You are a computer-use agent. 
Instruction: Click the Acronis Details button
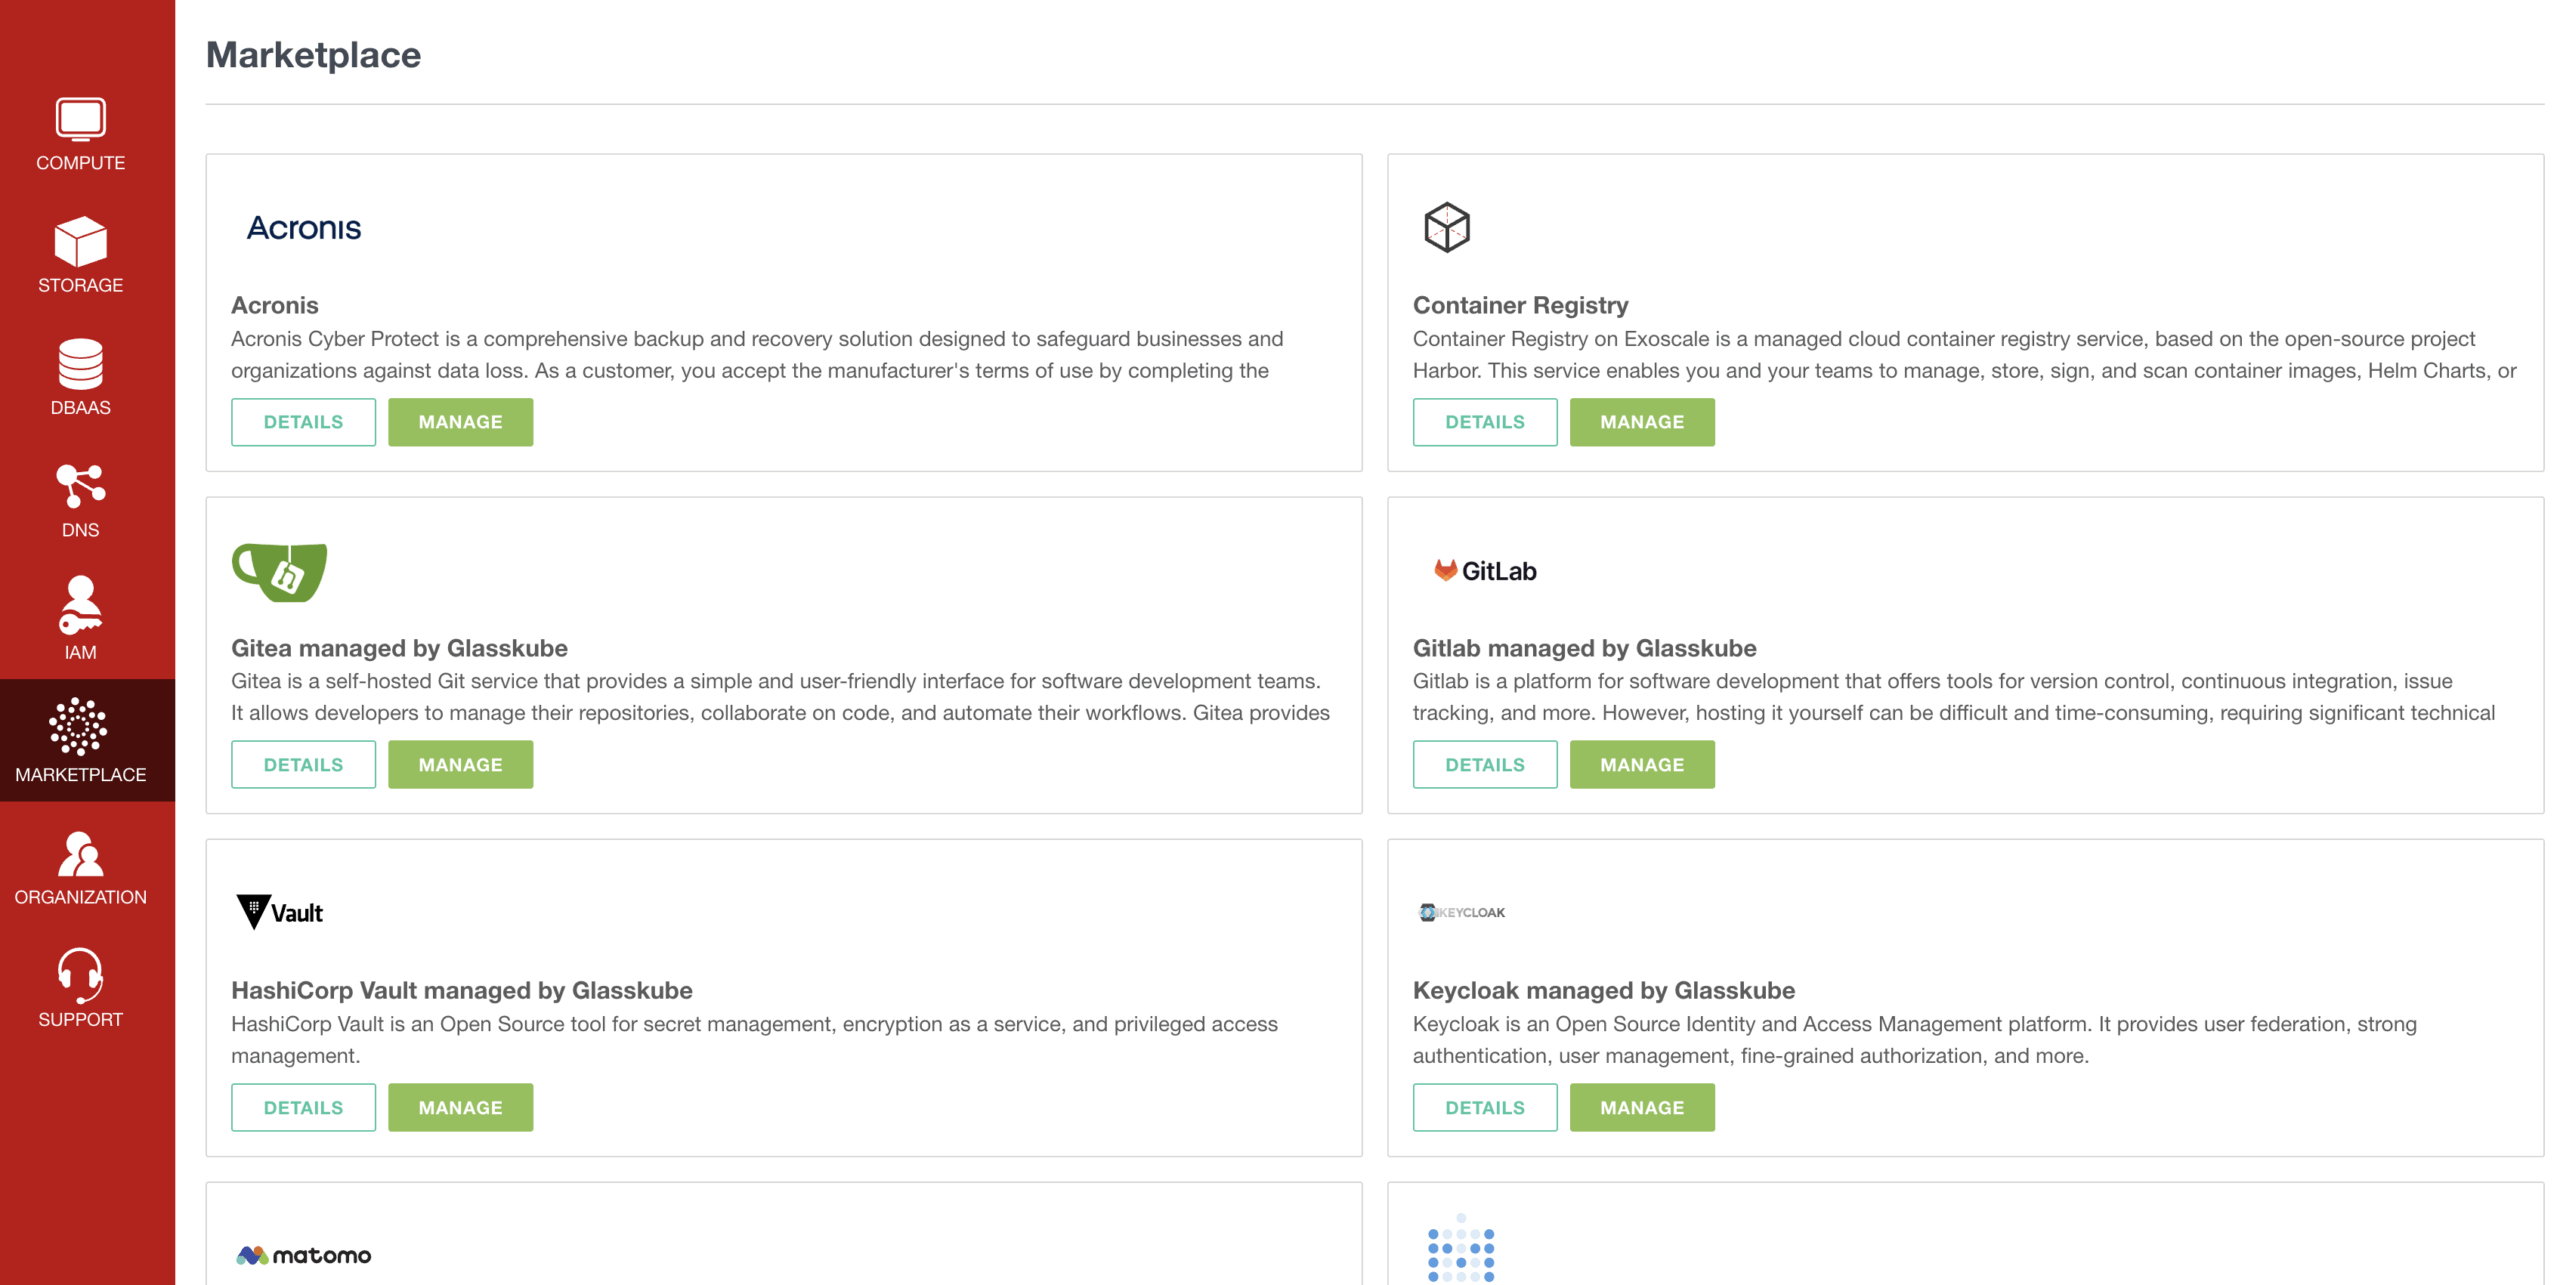click(303, 422)
